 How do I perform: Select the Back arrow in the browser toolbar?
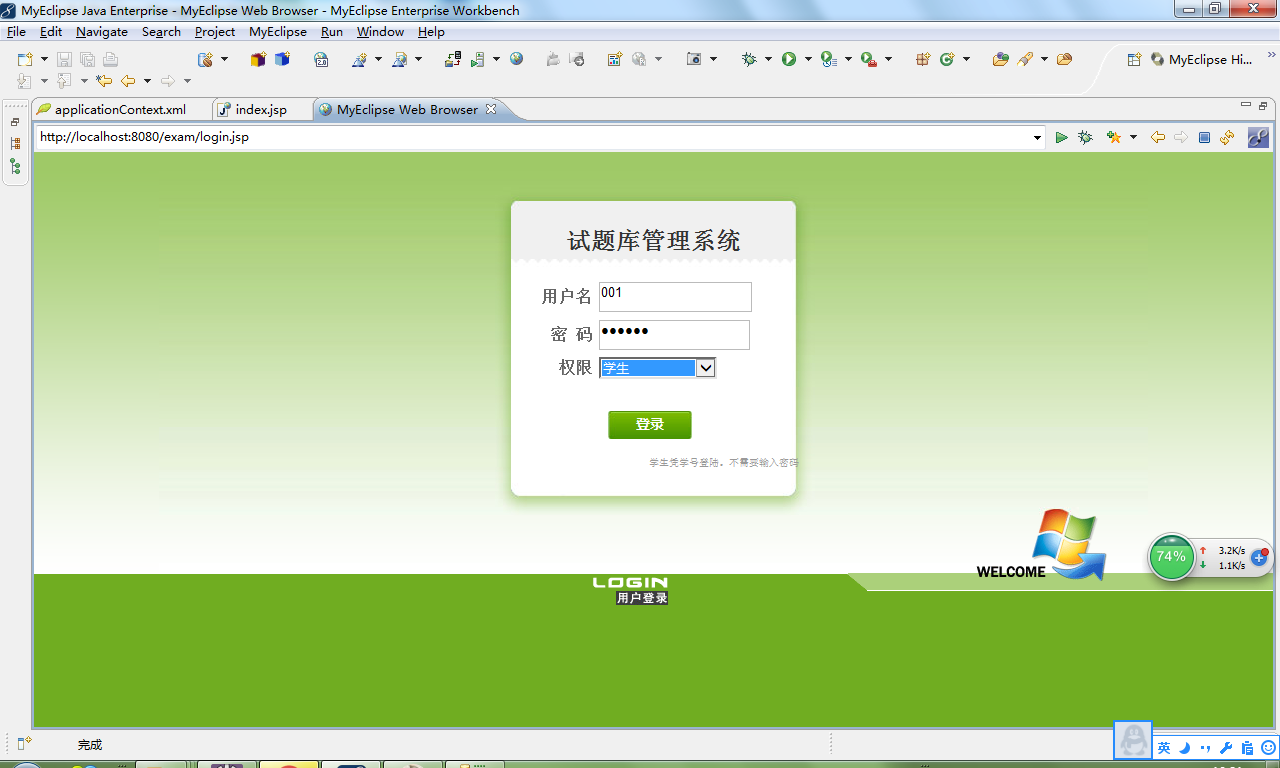tap(1156, 137)
